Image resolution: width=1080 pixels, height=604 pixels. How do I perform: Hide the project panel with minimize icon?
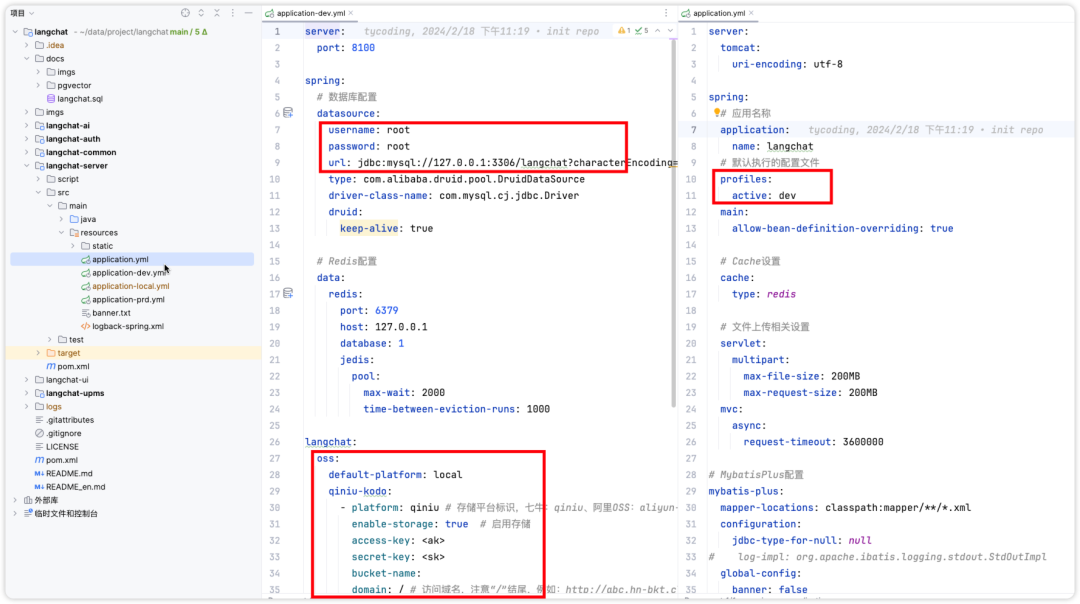pyautogui.click(x=249, y=13)
